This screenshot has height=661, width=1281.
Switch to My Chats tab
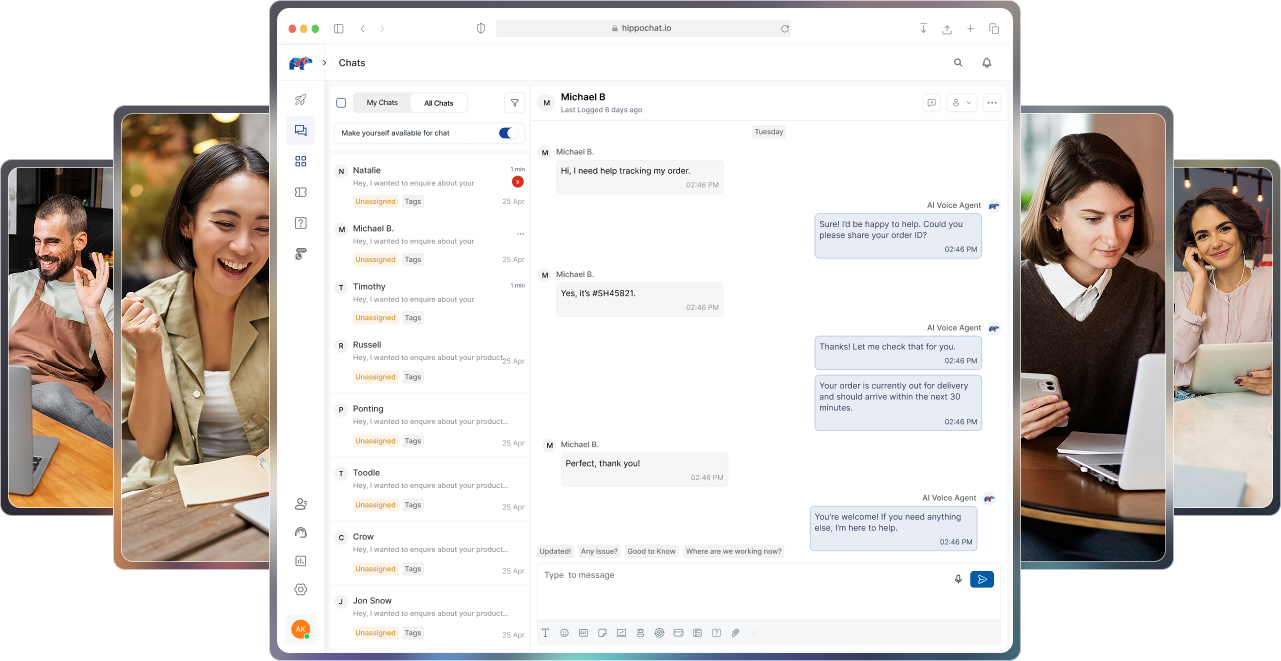382,103
